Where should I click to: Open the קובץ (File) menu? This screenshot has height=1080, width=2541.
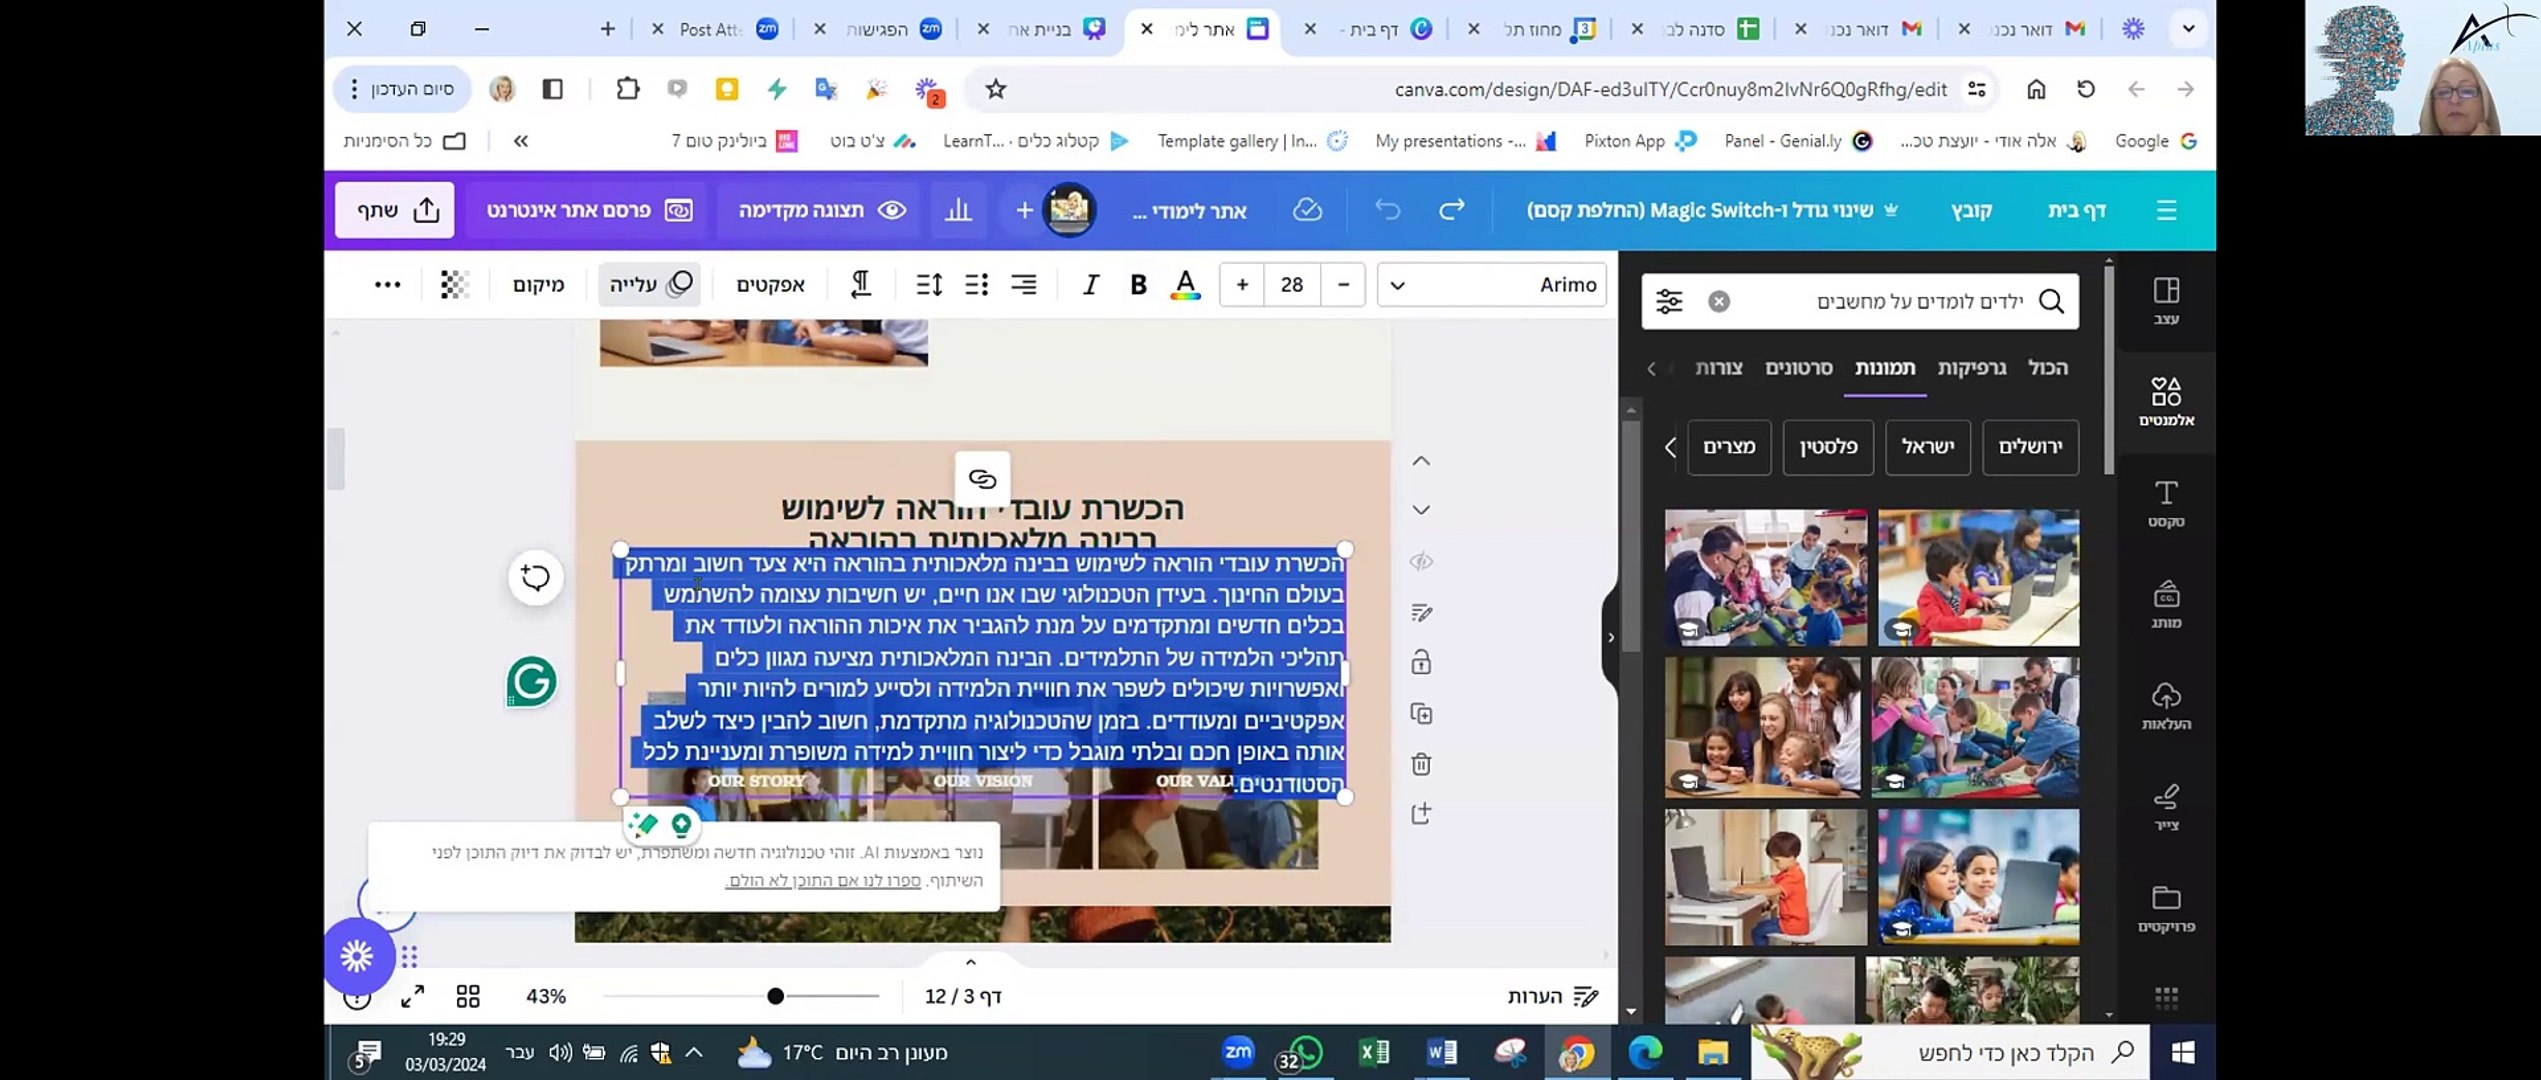(1972, 210)
